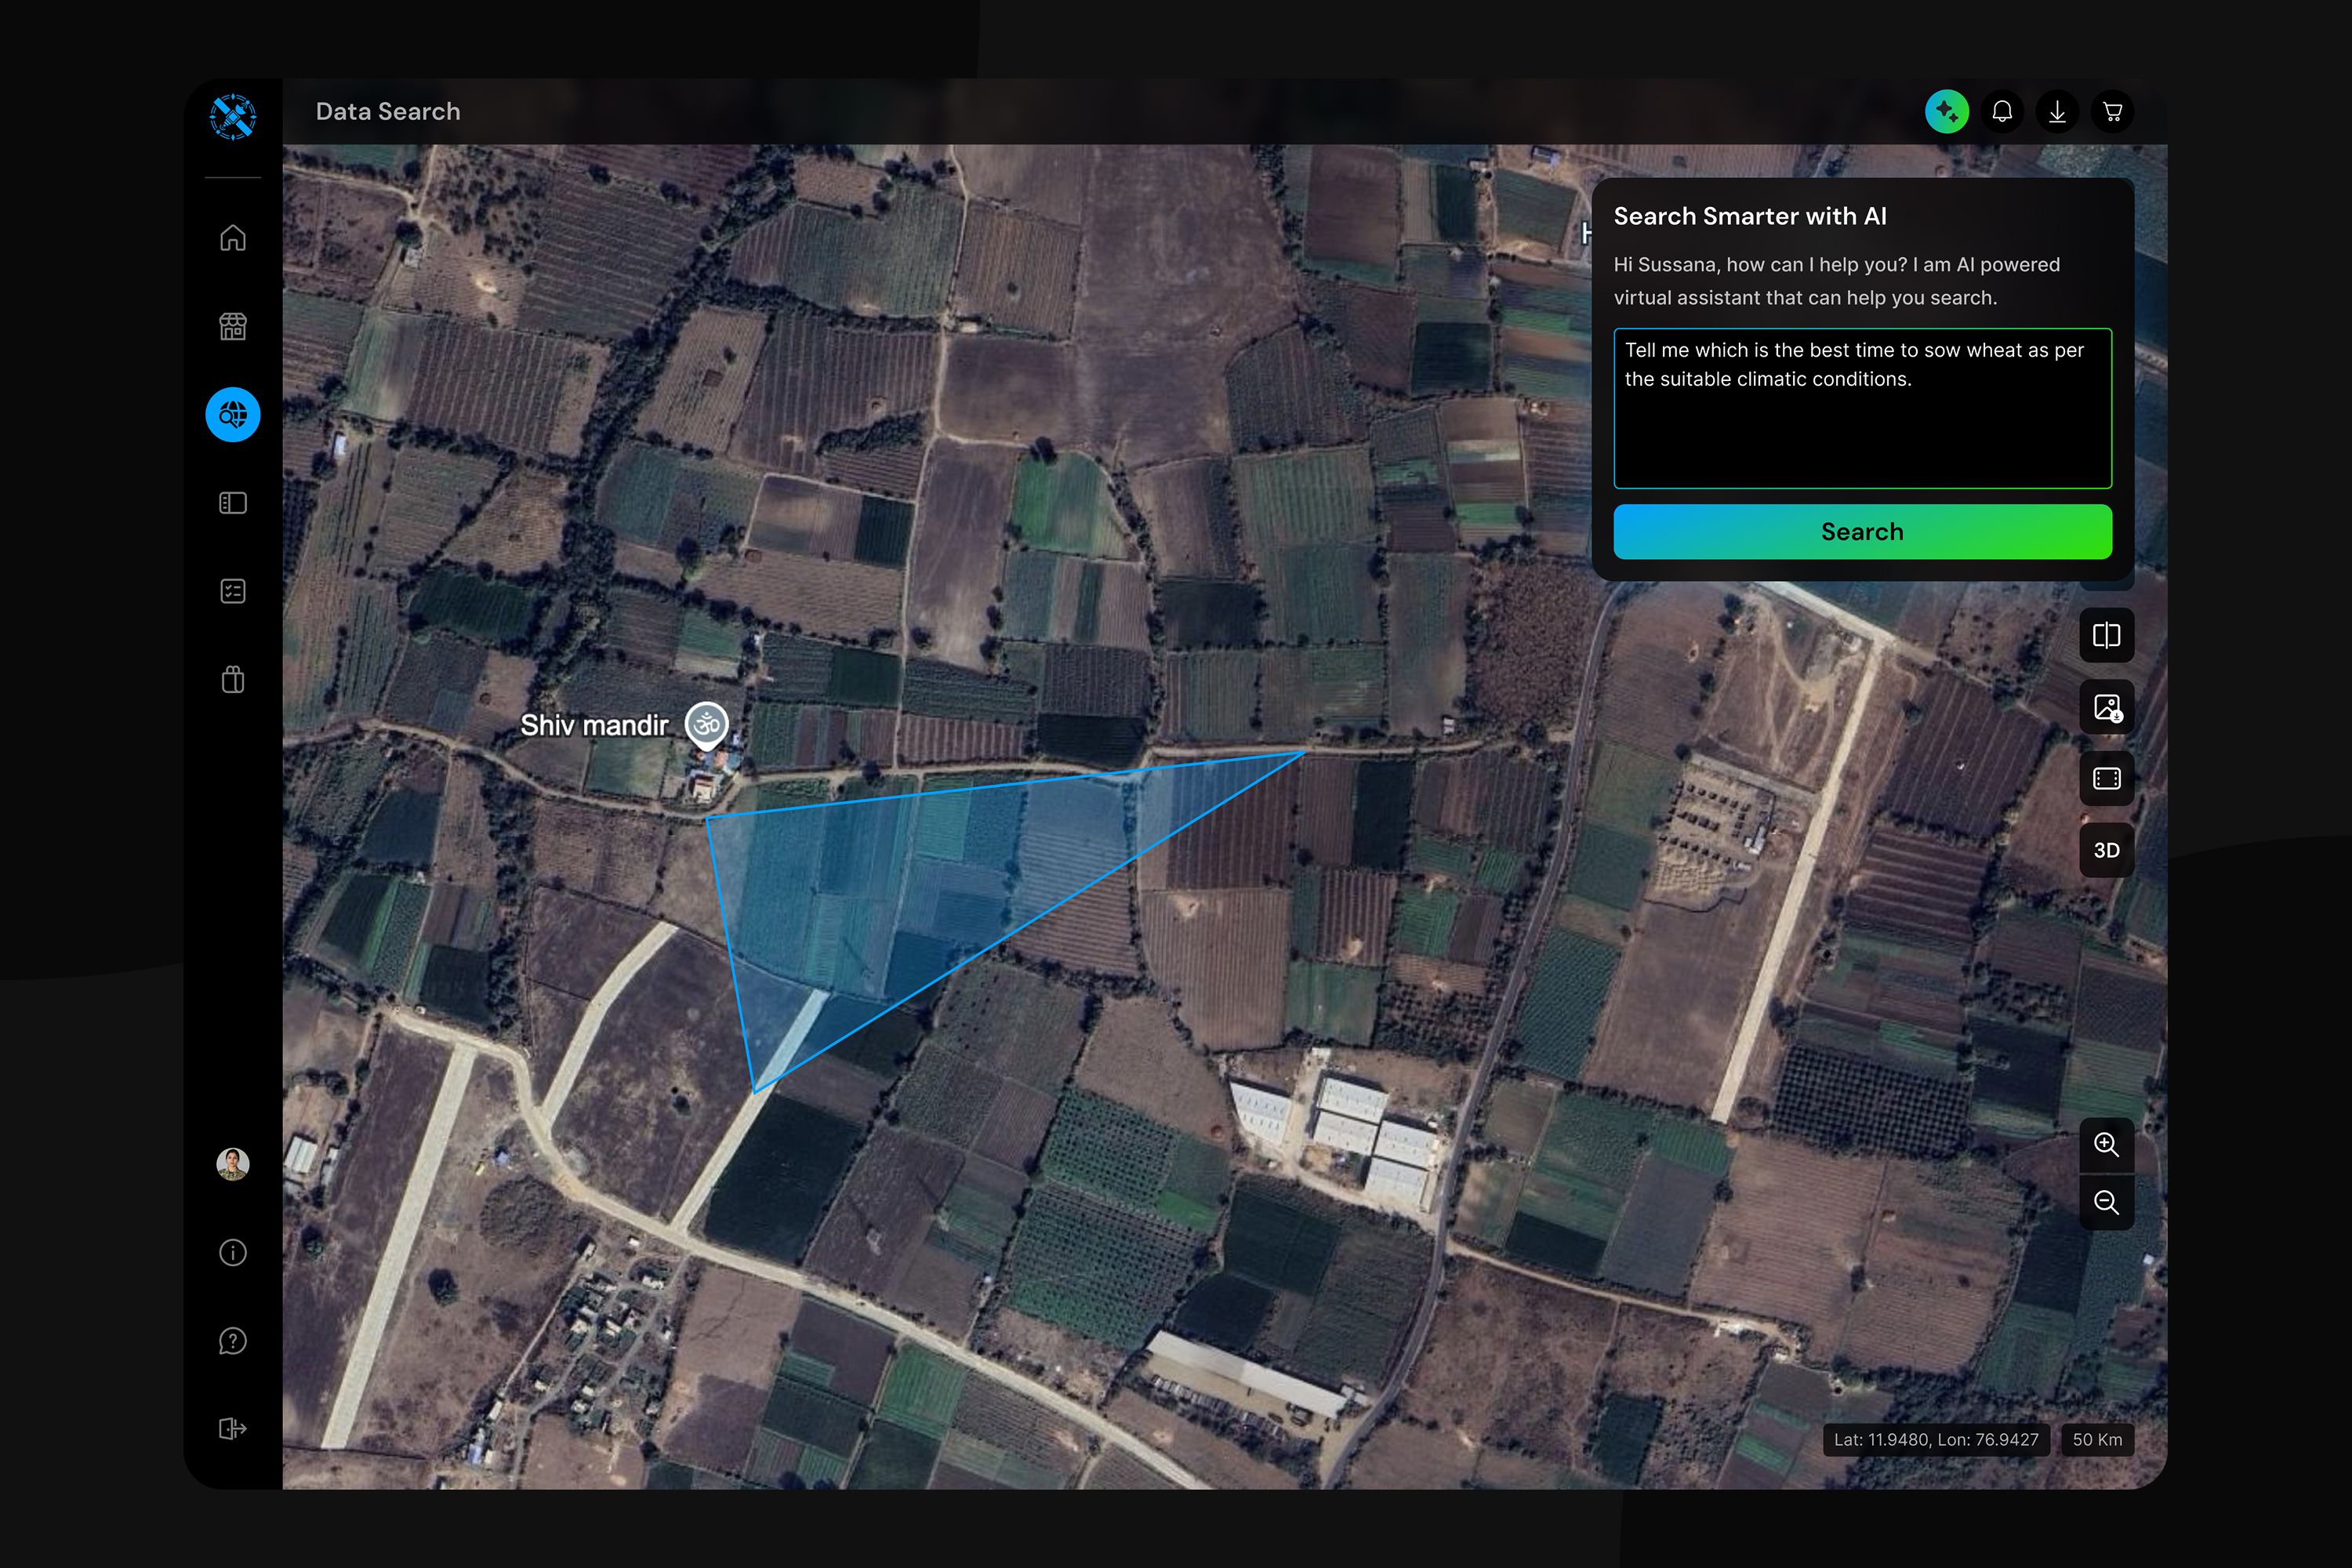2352x1568 pixels.
Task: Toggle the split compare view button
Action: 2106,636
